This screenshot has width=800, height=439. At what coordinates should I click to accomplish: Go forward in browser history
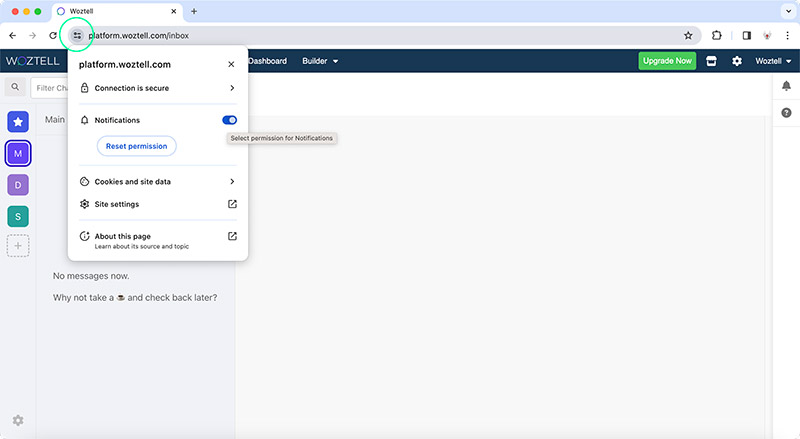pyautogui.click(x=33, y=35)
